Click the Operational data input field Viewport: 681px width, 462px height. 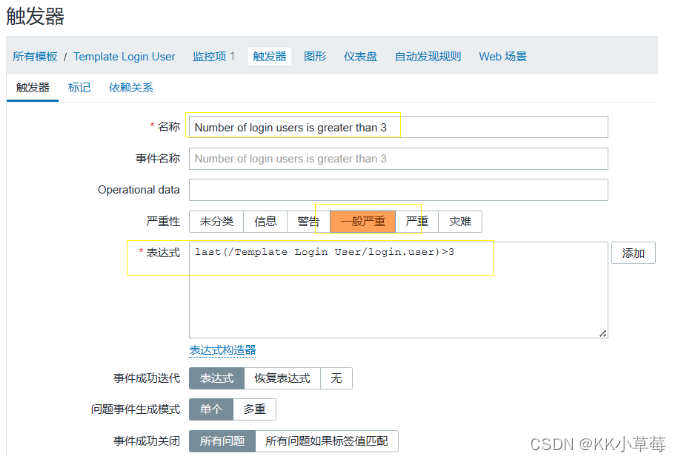click(399, 190)
